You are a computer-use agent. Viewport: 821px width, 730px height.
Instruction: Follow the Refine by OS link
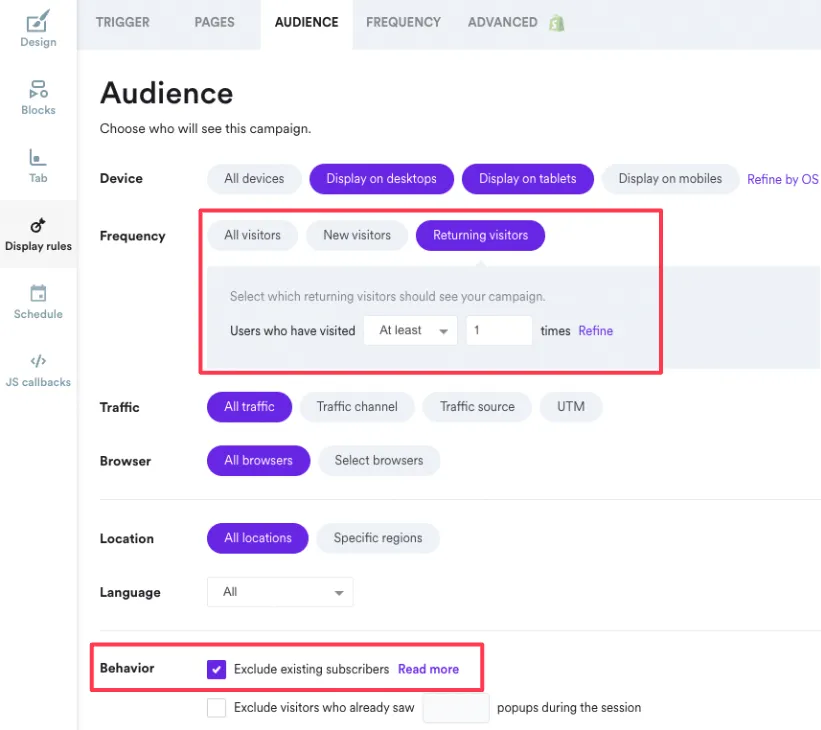click(x=782, y=179)
